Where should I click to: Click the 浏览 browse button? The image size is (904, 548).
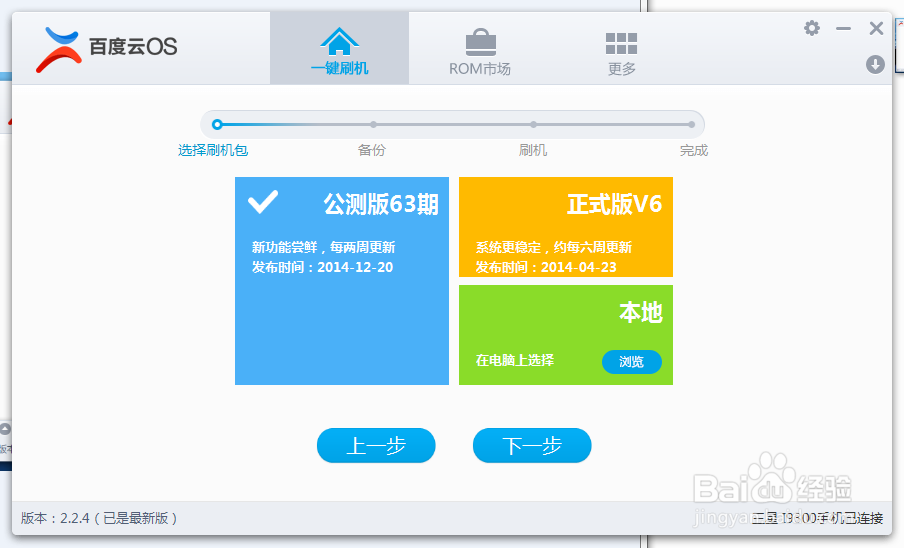coord(631,361)
